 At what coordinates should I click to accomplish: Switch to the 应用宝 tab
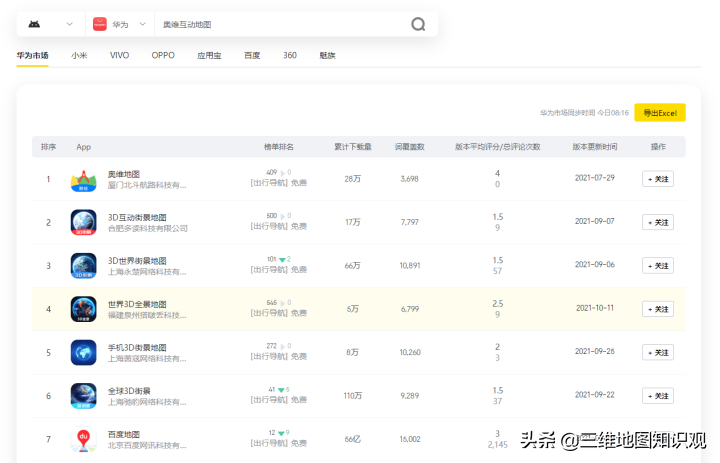pyautogui.click(x=209, y=56)
